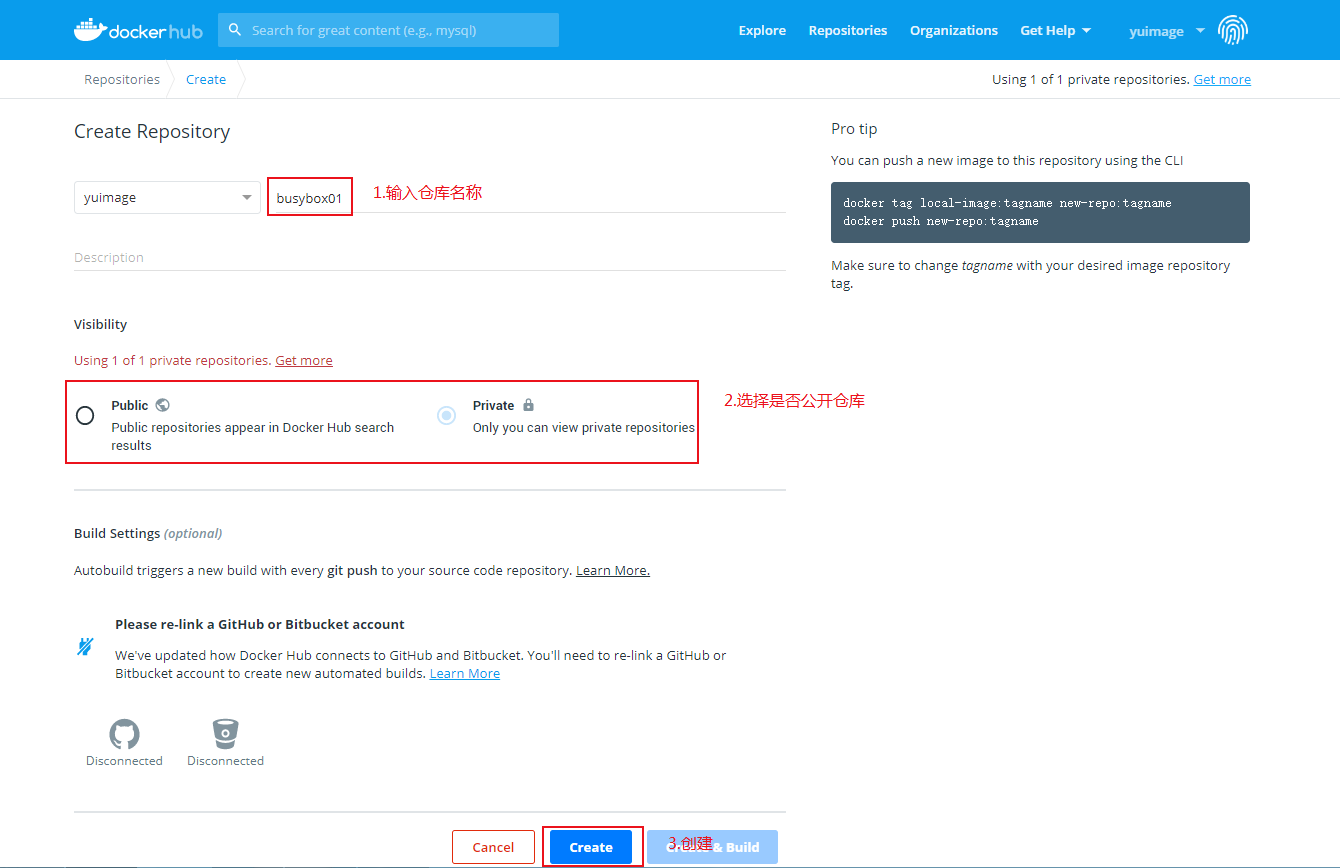Click Get more link in header bar

click(x=1222, y=79)
